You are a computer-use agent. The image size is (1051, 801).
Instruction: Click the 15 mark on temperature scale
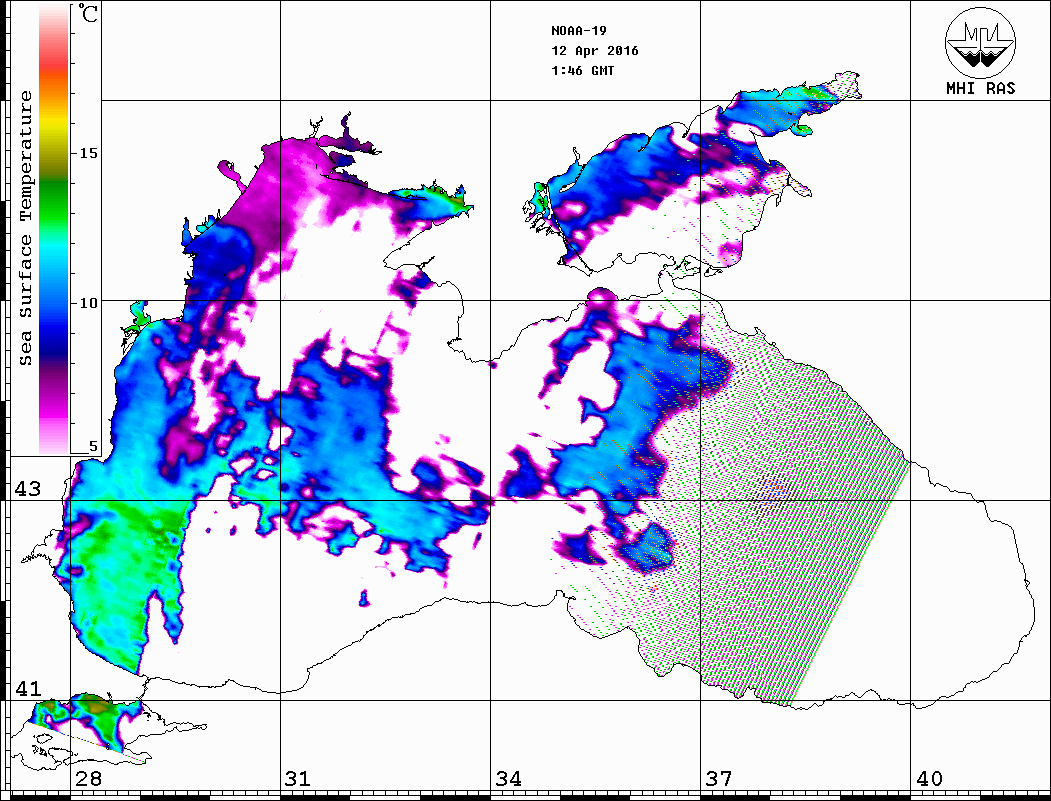pyautogui.click(x=88, y=153)
